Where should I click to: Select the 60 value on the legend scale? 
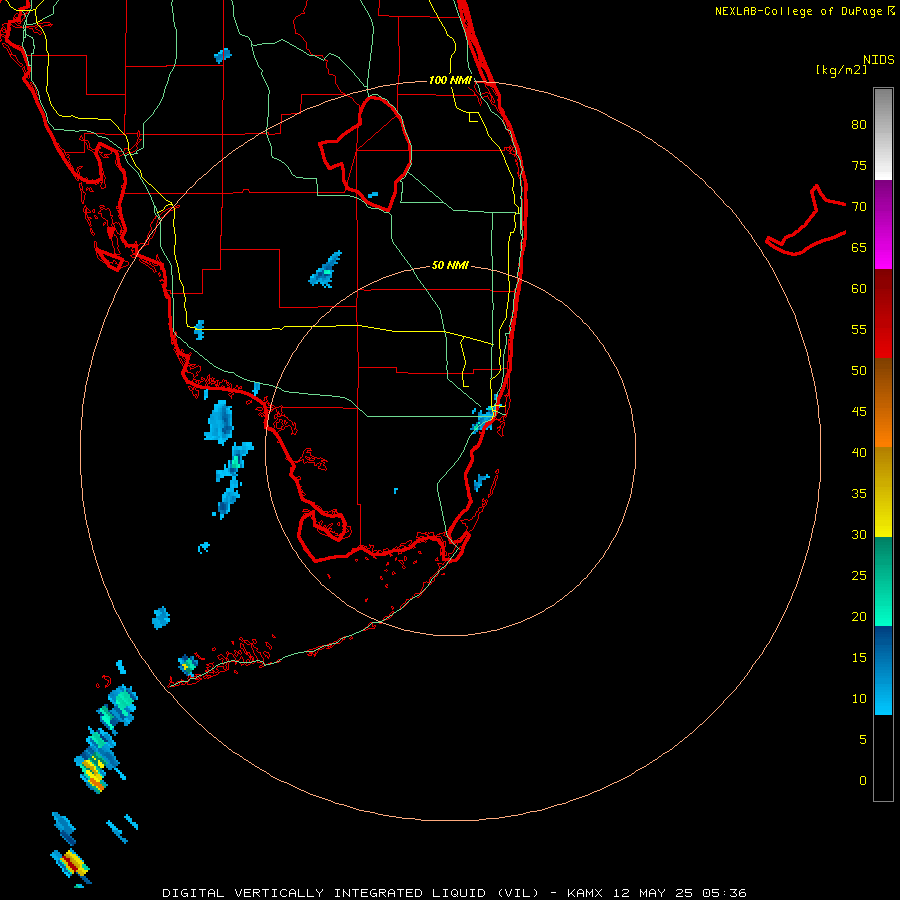(859, 289)
